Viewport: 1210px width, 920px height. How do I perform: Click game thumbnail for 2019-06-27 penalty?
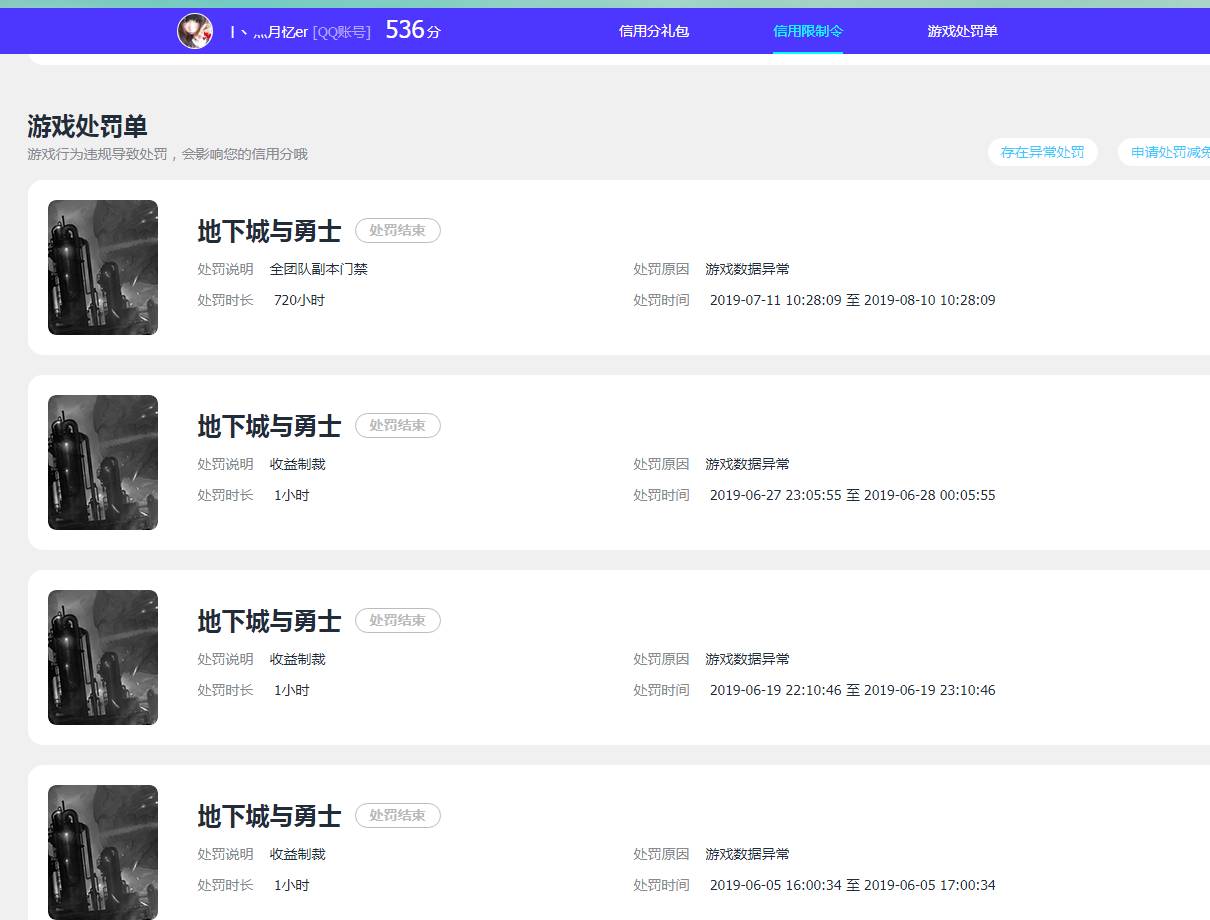click(x=103, y=462)
